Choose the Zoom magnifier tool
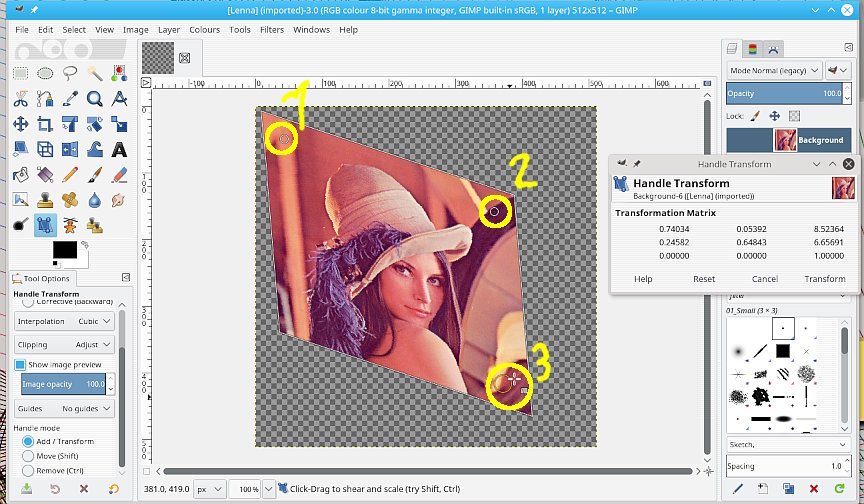Screen dimensions: 864x504 pyautogui.click(x=95, y=98)
